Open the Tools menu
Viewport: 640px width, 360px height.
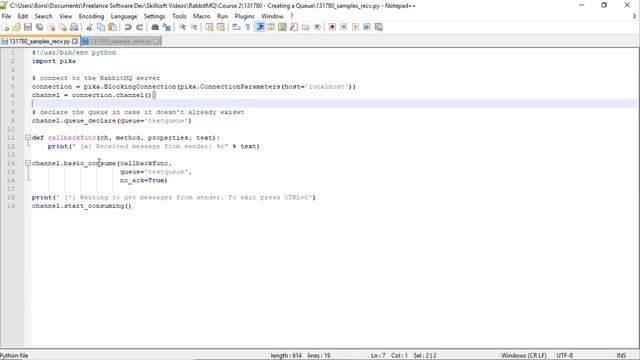(x=179, y=16)
